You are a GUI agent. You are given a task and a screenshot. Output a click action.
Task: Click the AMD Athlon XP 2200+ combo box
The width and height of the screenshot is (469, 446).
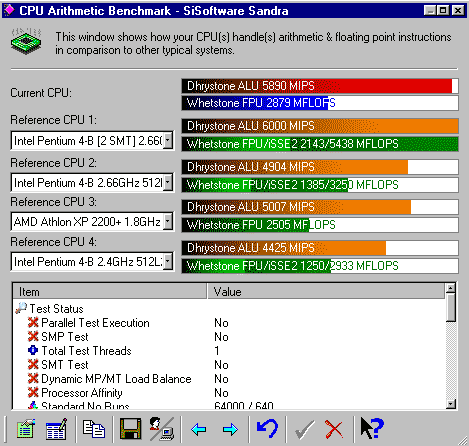click(x=92, y=221)
